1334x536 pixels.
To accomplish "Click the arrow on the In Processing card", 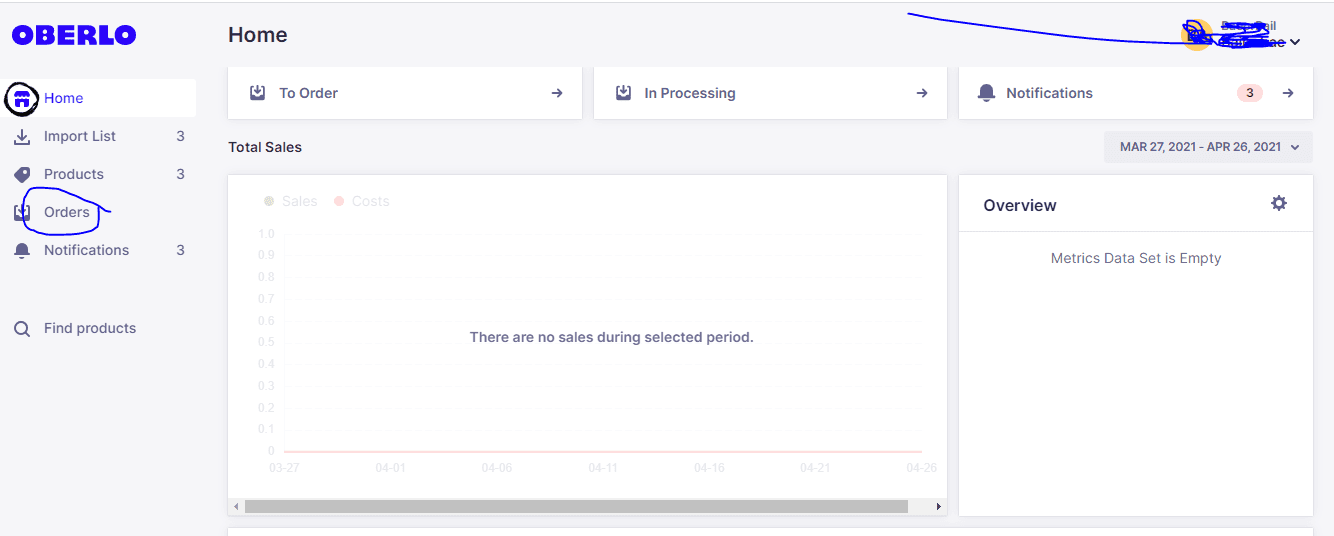I will (x=922, y=93).
